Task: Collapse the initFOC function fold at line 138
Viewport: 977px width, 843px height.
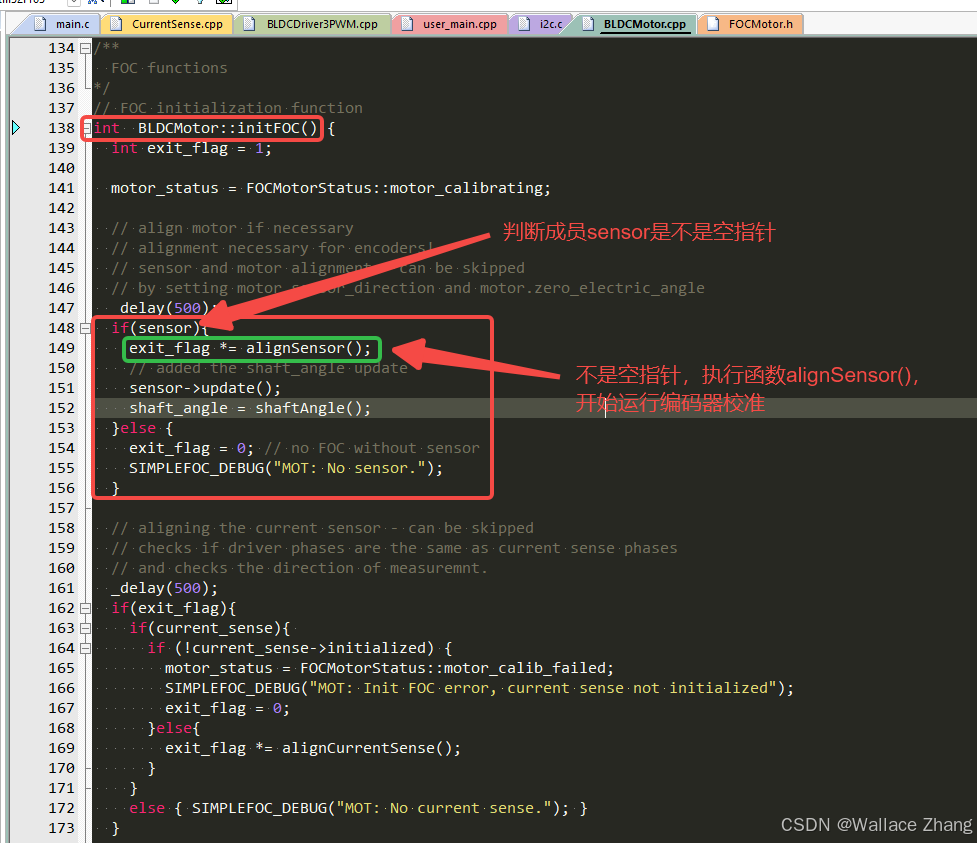Action: (86, 128)
